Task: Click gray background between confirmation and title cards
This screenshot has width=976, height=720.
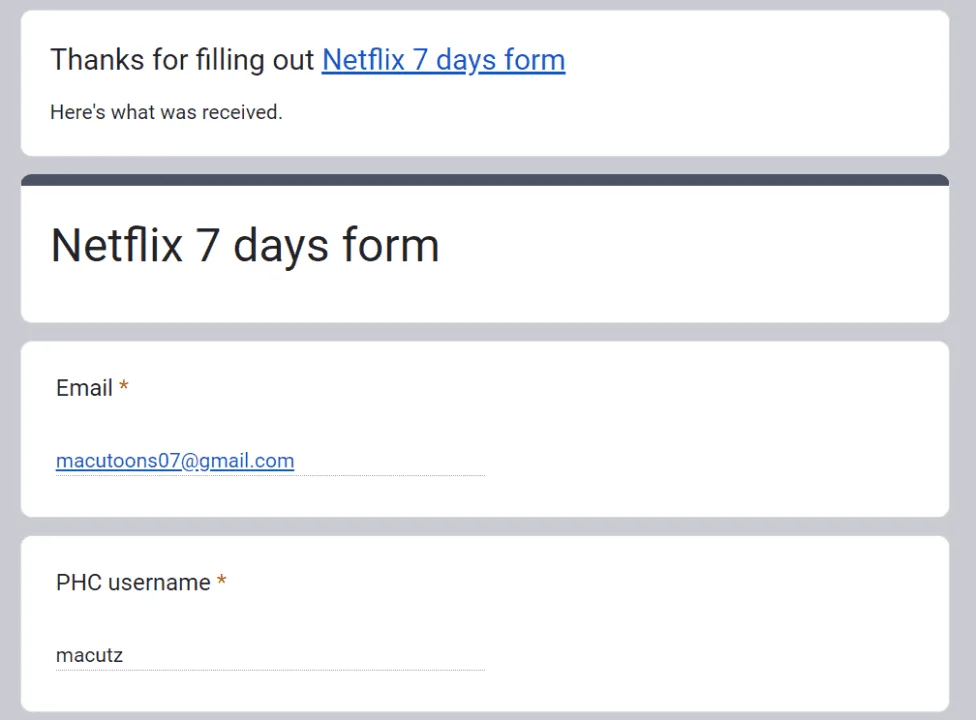Action: pyautogui.click(x=485, y=165)
